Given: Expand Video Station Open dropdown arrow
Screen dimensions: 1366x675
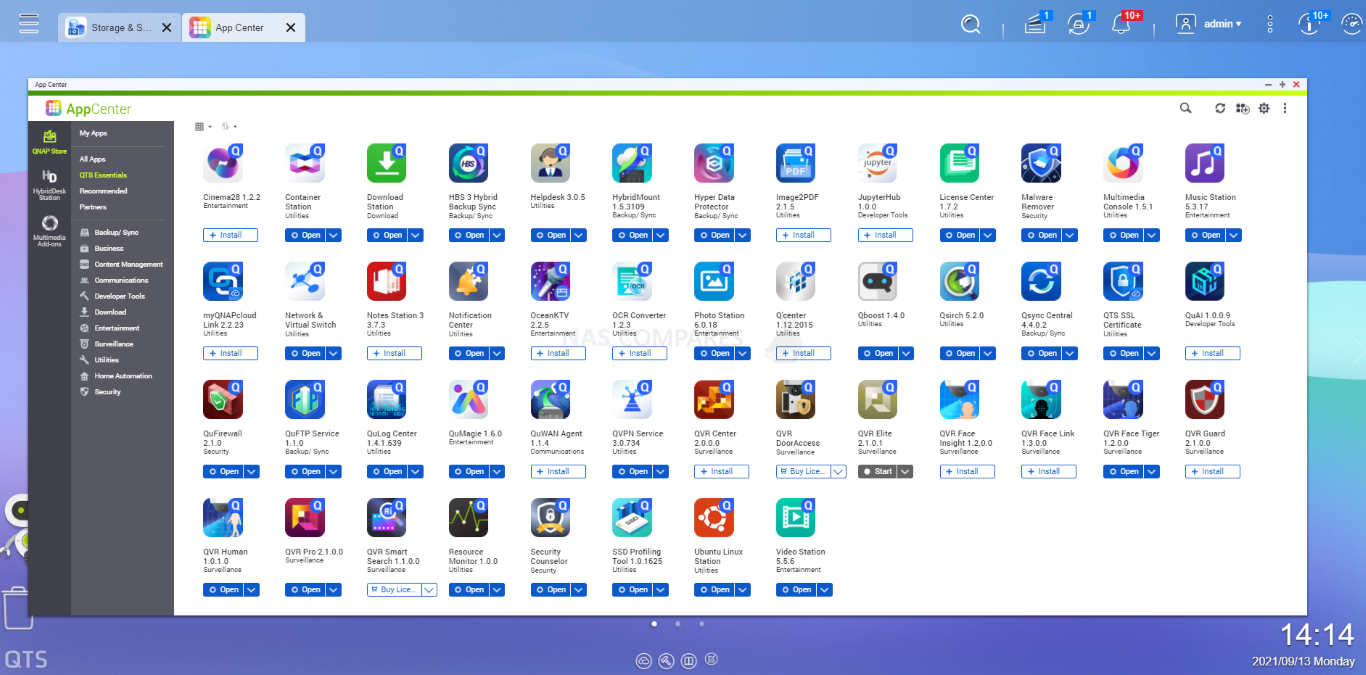Looking at the screenshot, I should (825, 589).
